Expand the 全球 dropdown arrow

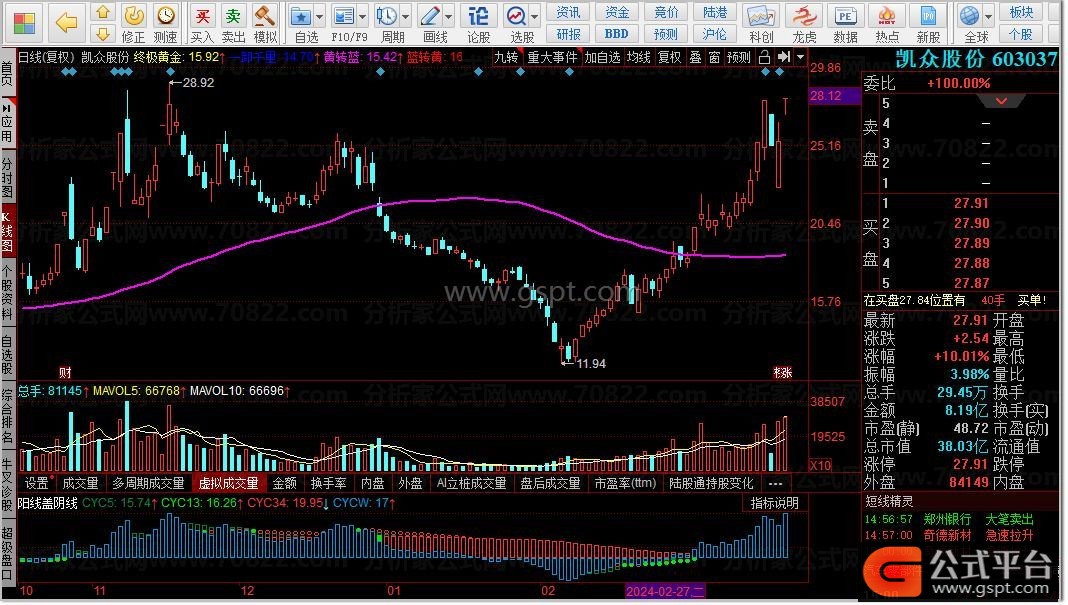pyautogui.click(x=988, y=16)
